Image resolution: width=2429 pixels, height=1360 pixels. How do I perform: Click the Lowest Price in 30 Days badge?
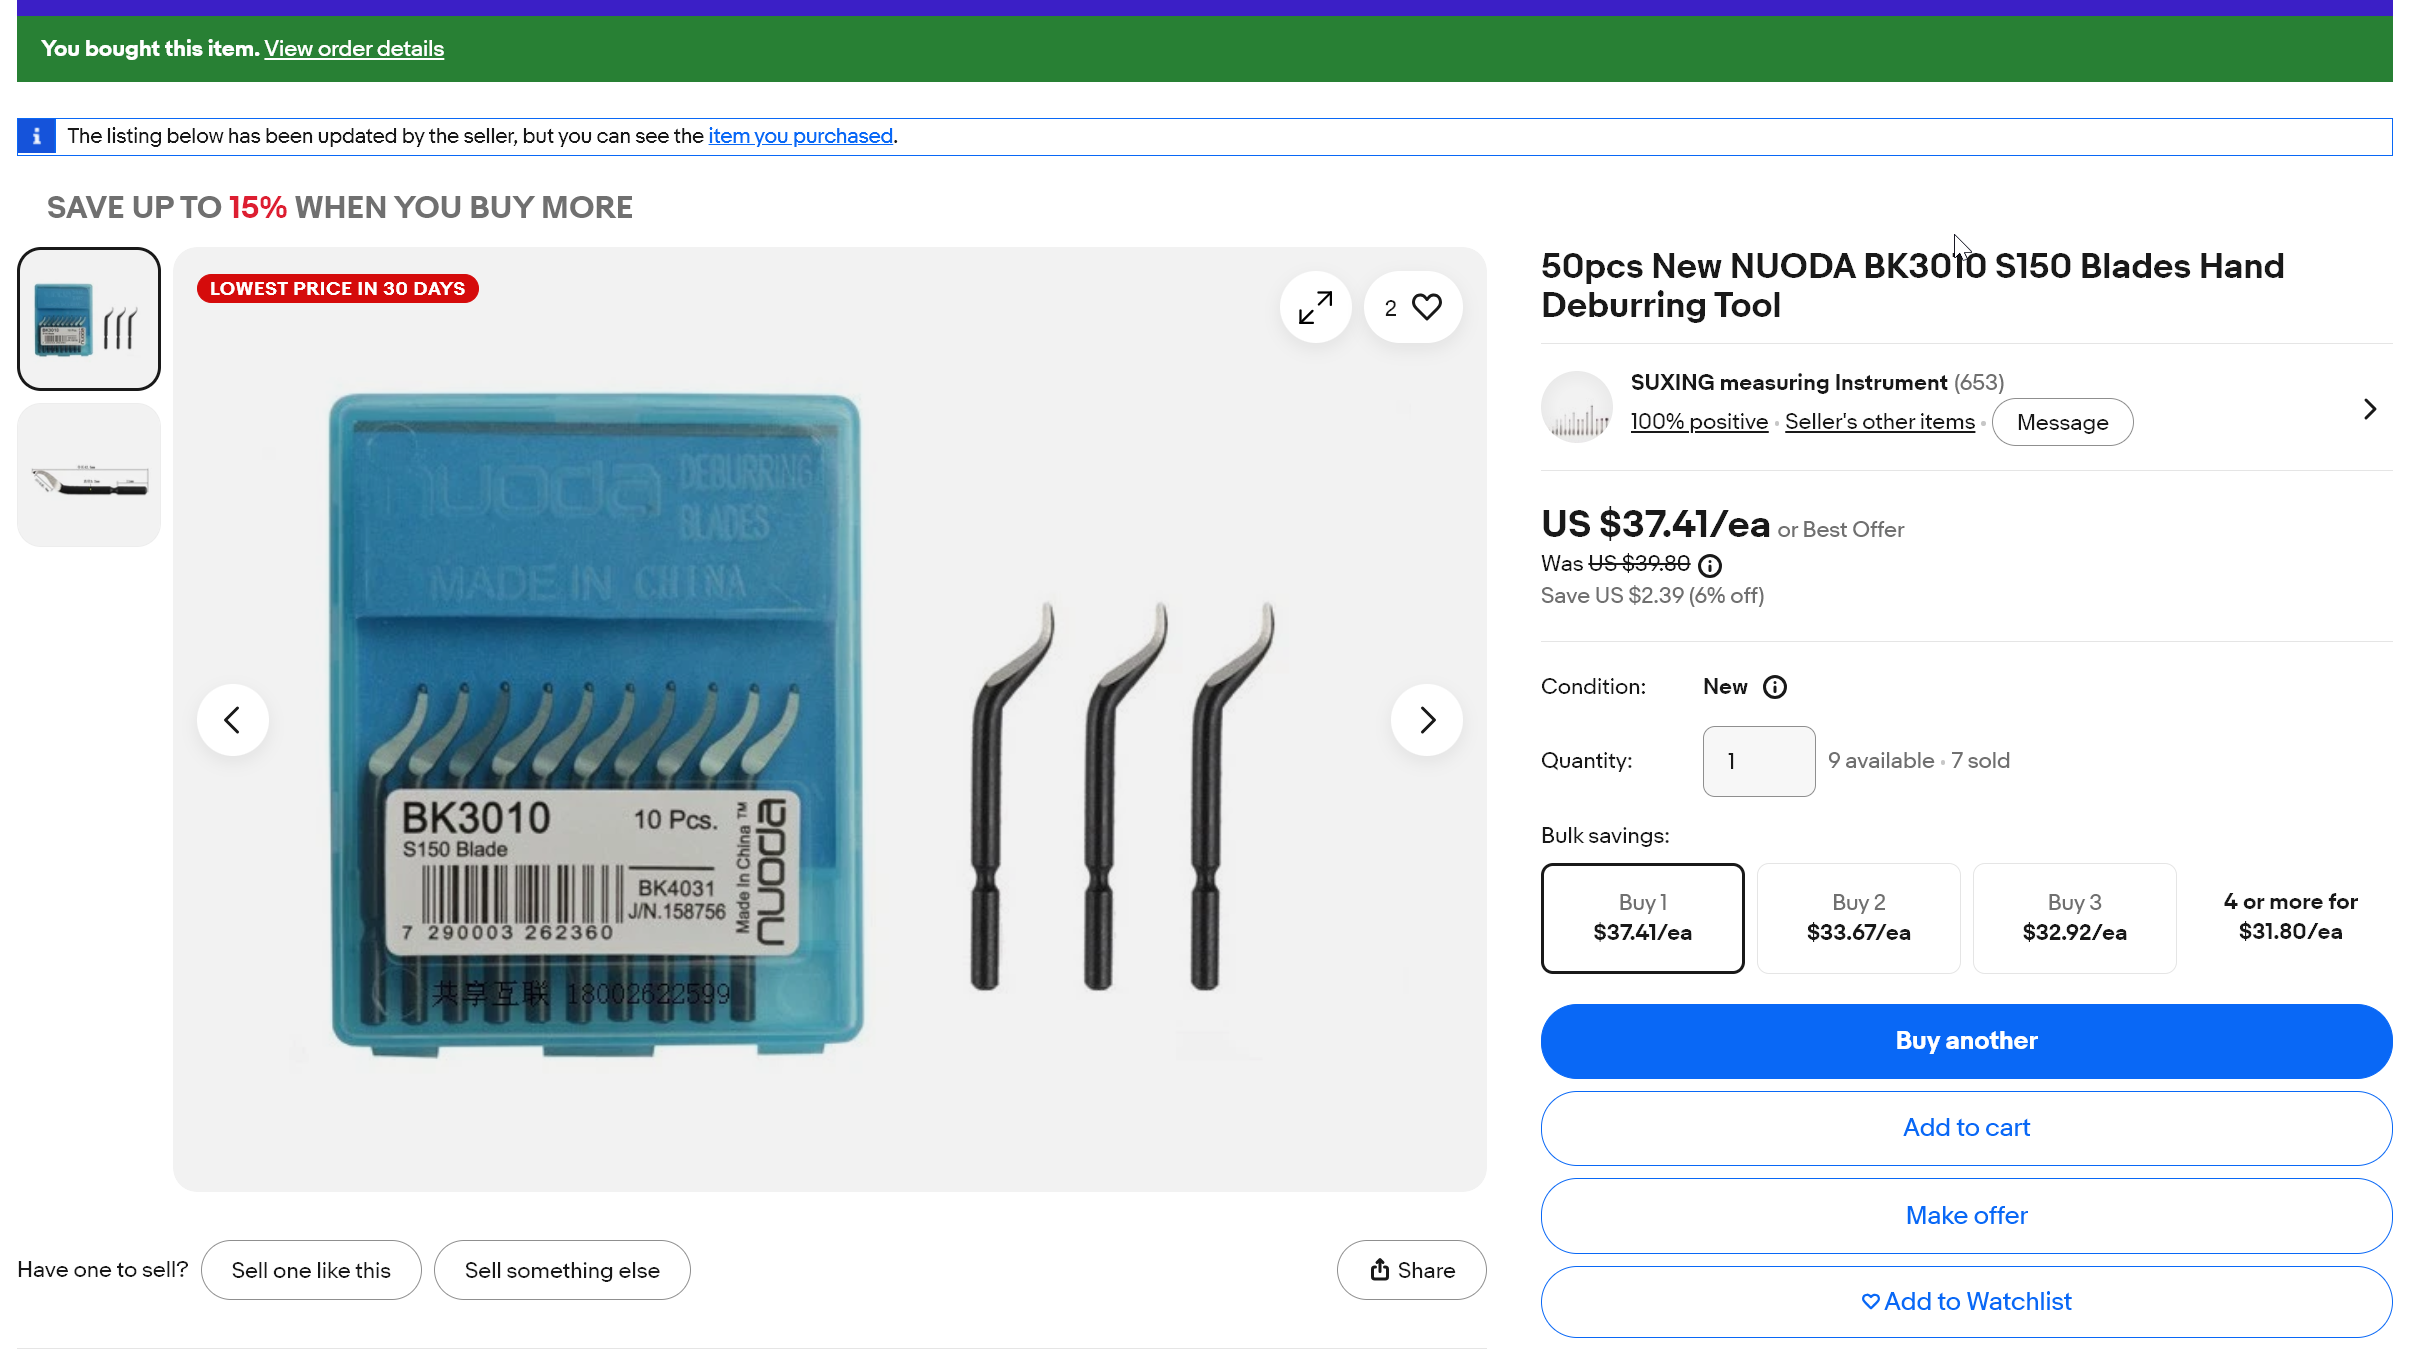click(338, 289)
